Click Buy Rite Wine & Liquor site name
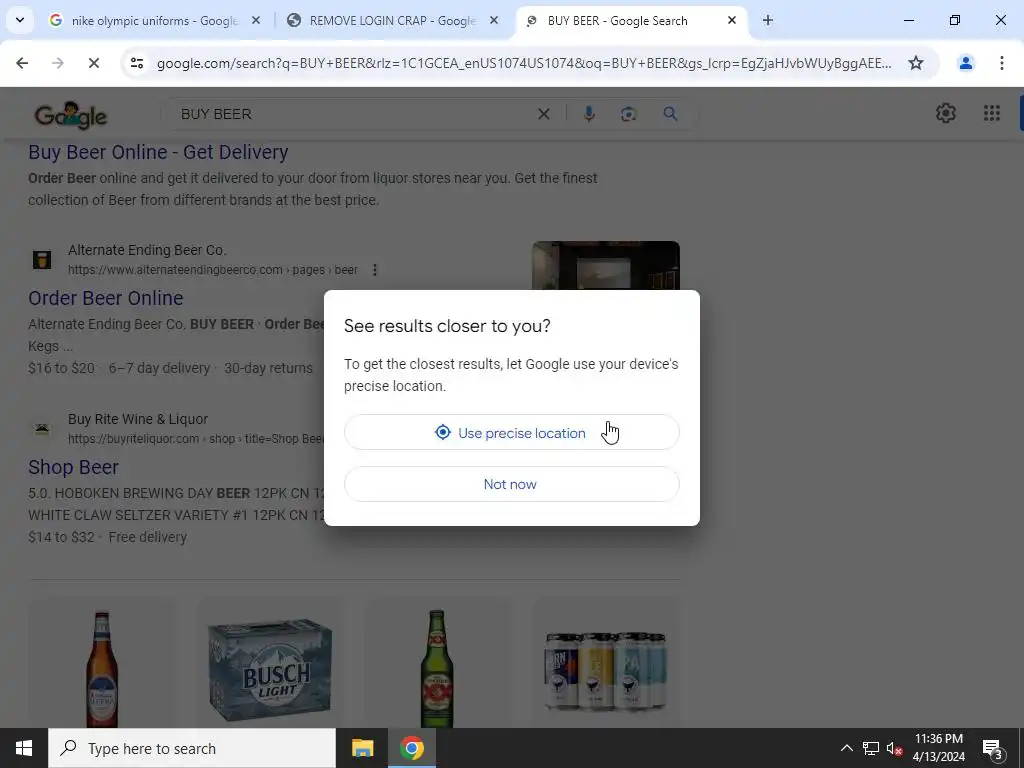Screen dimensions: 1024x768 [138, 419]
